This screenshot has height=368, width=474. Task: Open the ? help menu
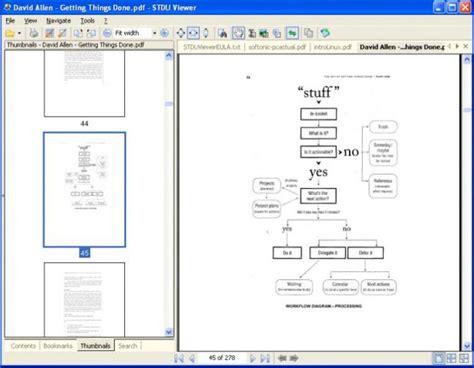click(105, 21)
